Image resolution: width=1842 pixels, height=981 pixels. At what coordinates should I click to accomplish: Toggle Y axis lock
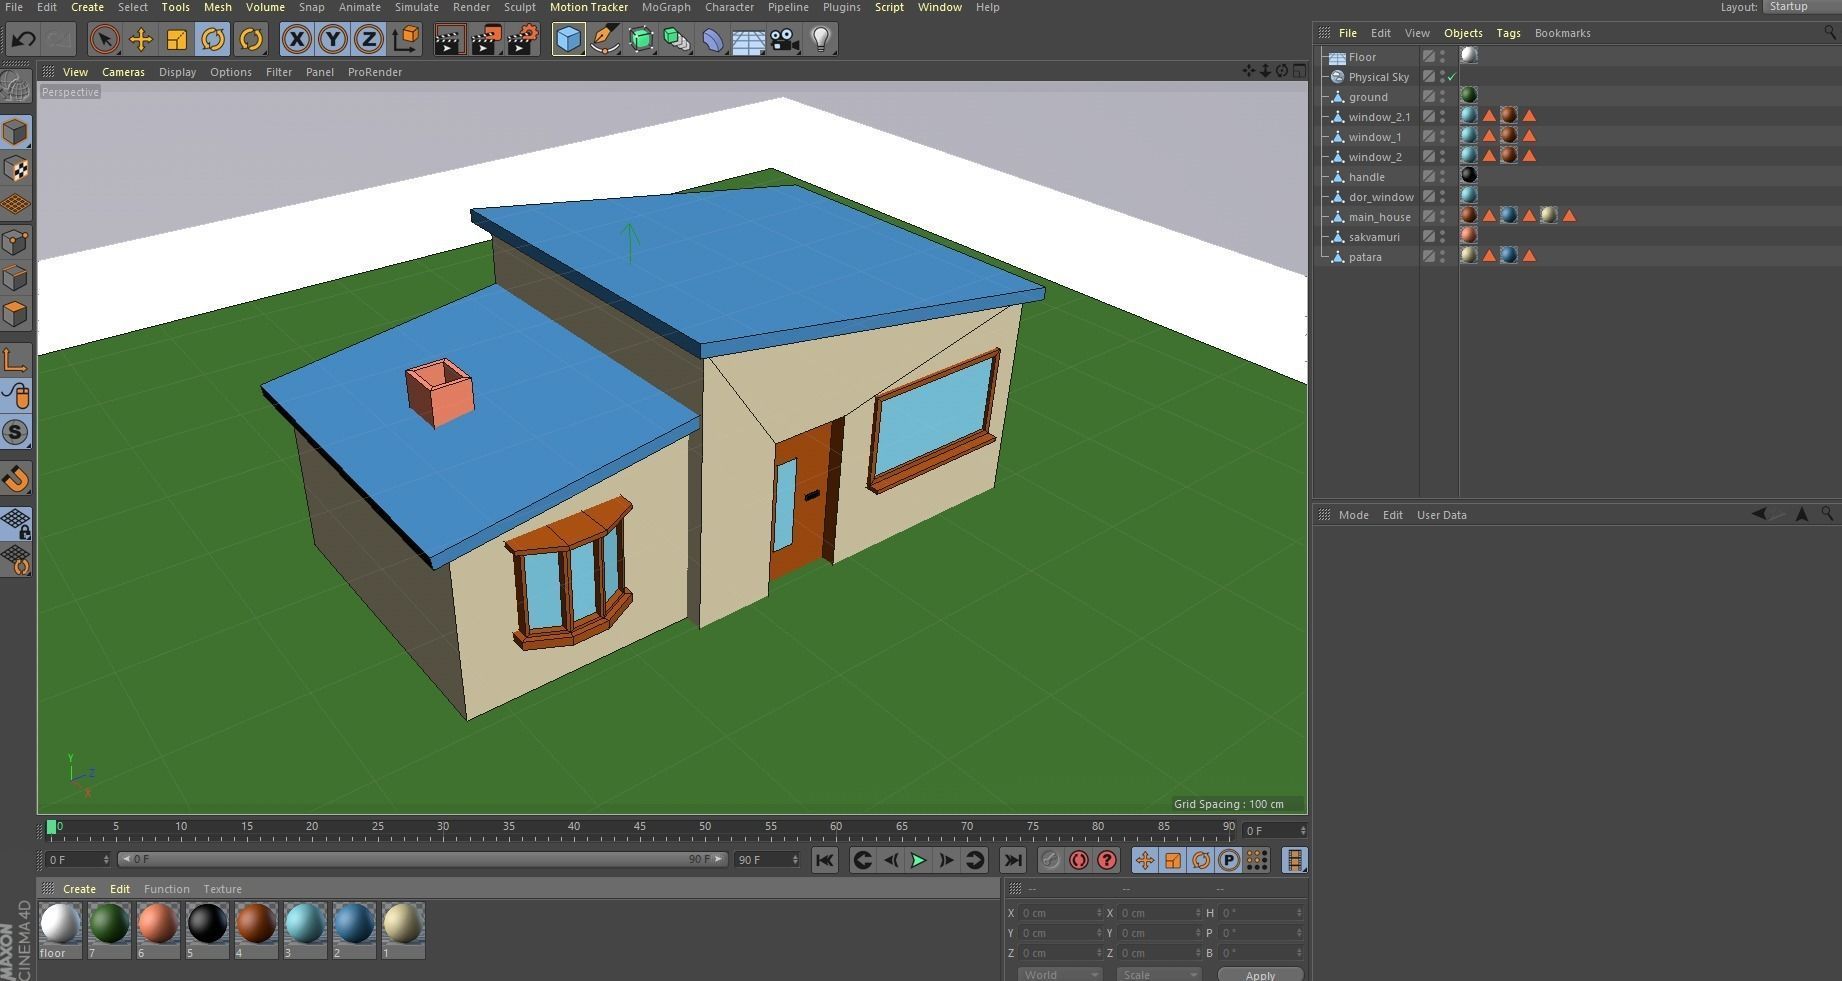point(332,39)
